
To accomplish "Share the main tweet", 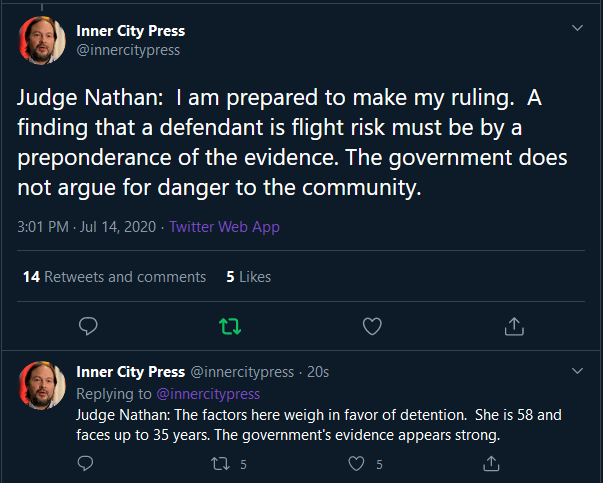I will point(514,326).
